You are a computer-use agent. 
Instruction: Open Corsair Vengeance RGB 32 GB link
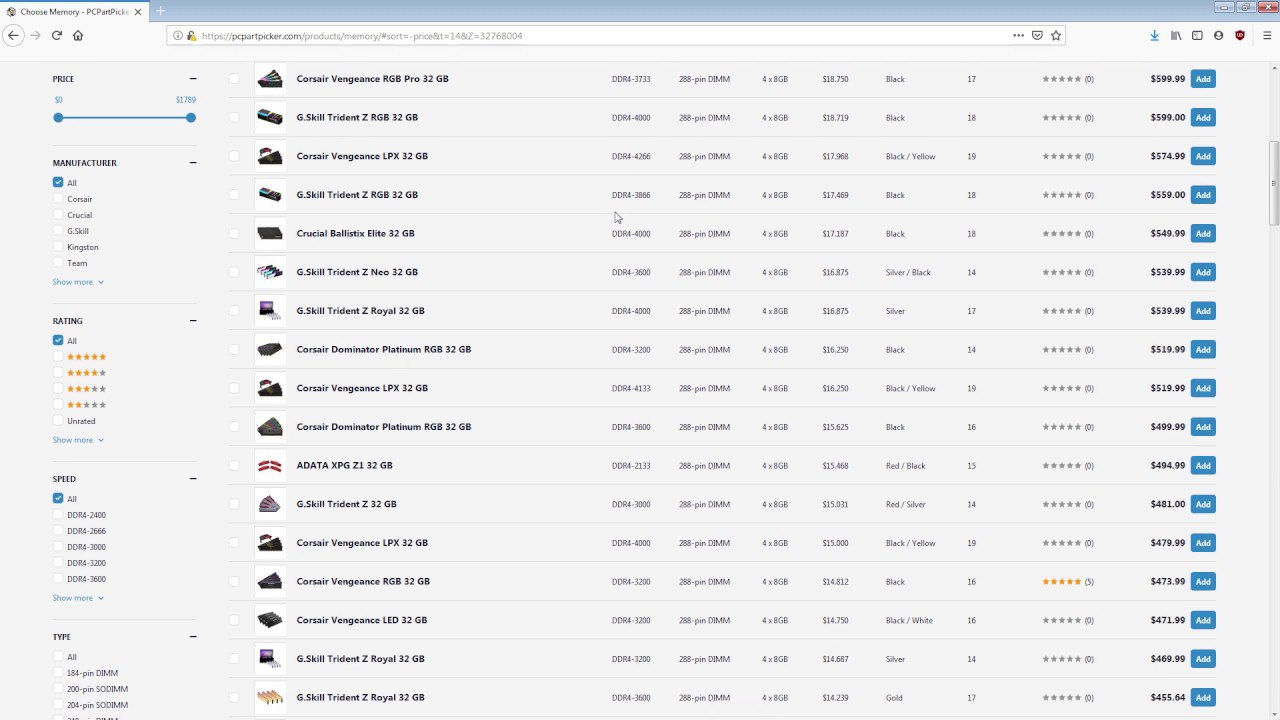(x=363, y=581)
